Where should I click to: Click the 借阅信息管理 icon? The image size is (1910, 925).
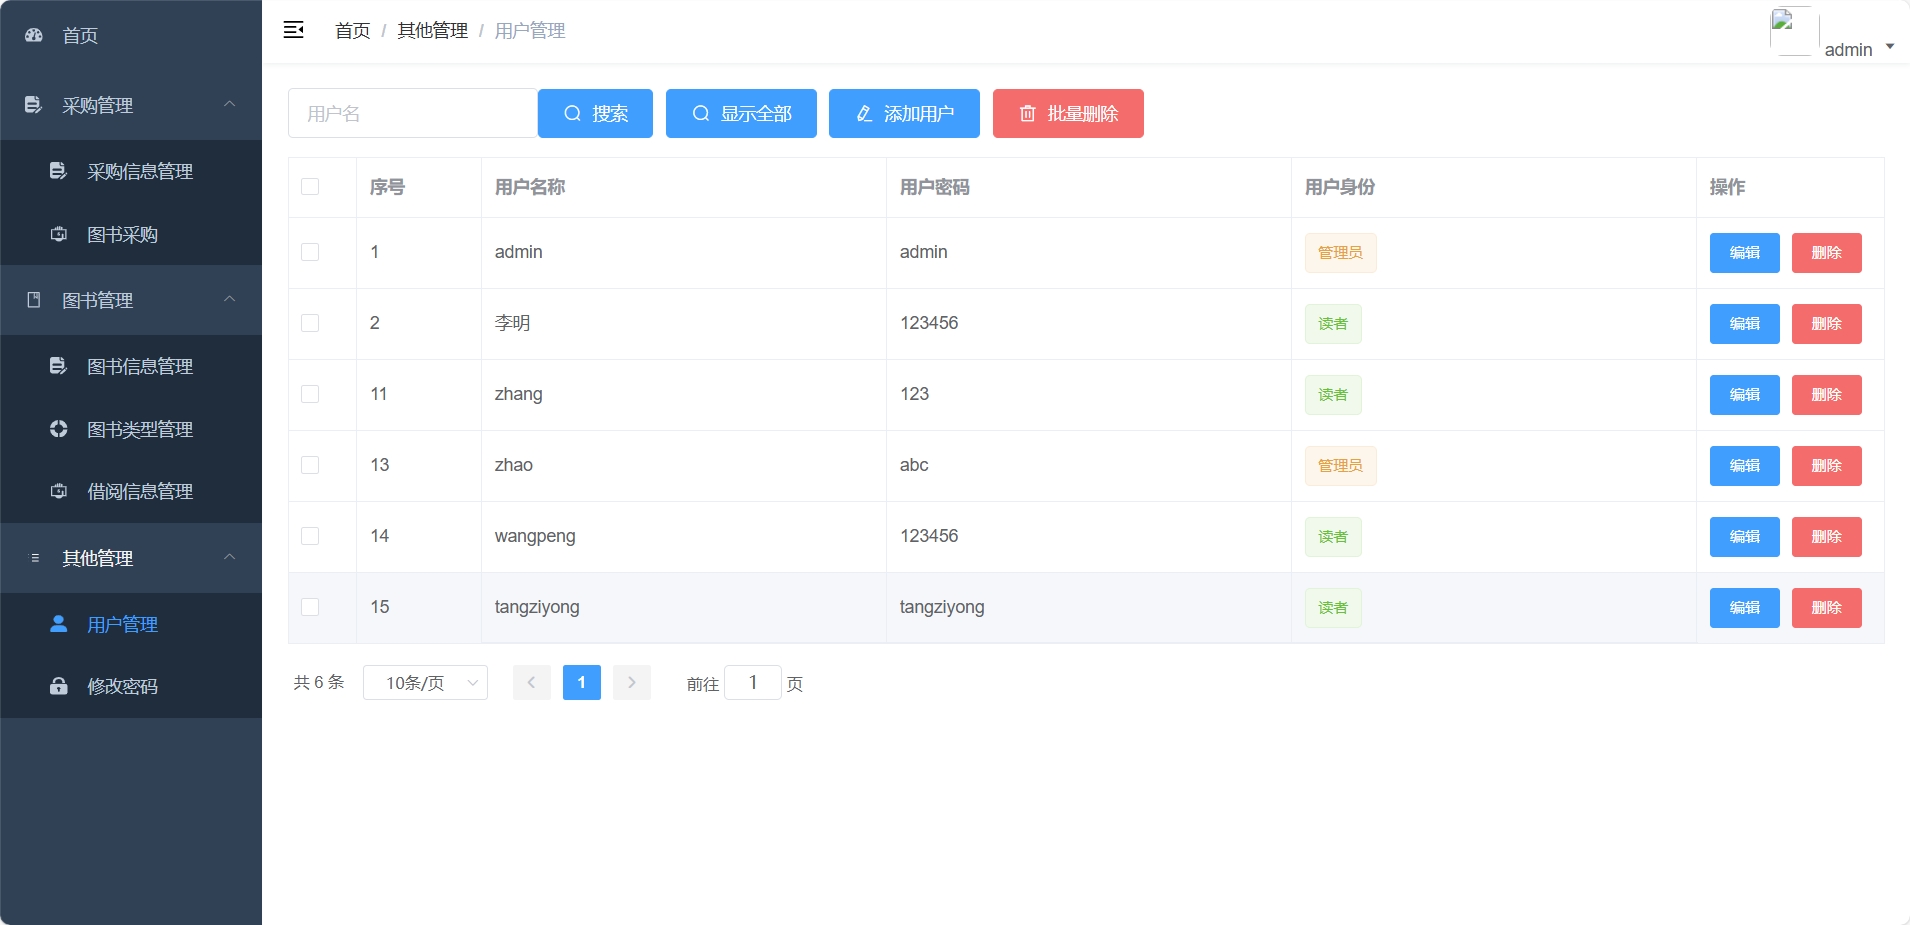[x=58, y=491]
